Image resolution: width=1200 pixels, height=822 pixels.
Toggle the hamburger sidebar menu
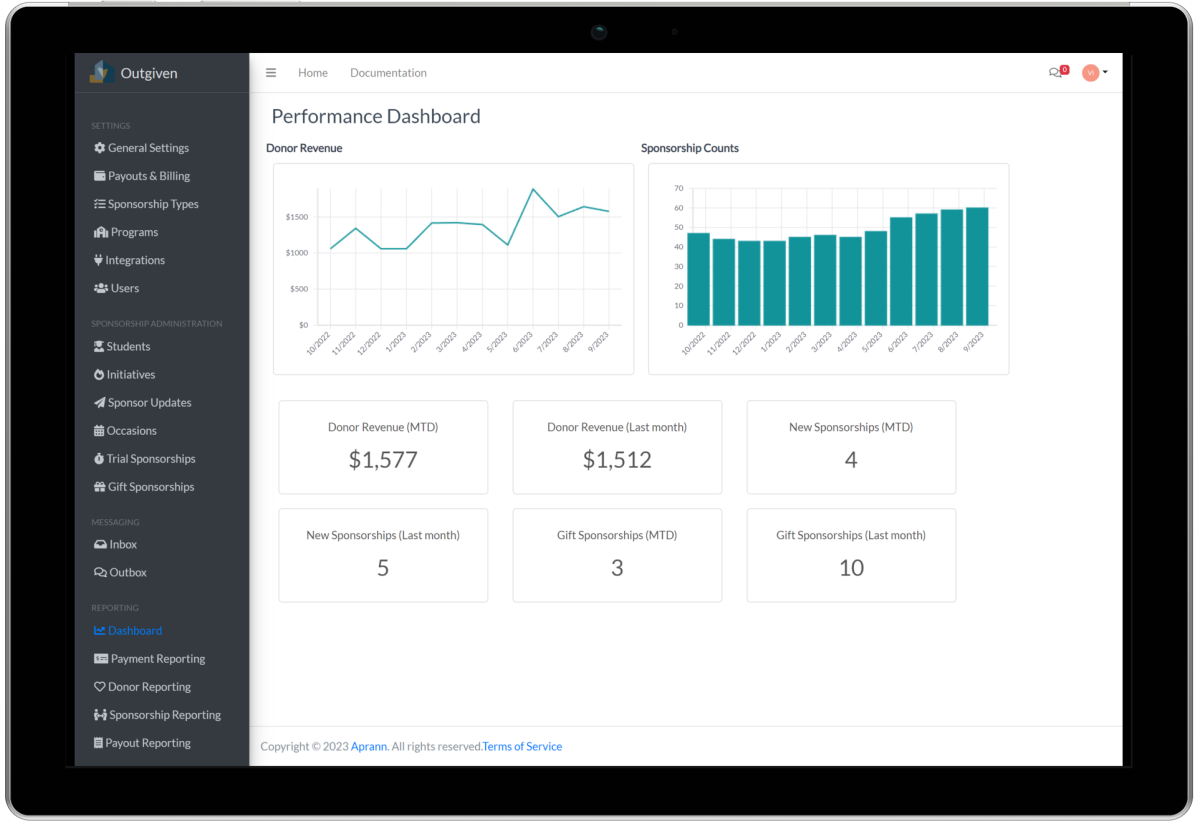pos(271,73)
